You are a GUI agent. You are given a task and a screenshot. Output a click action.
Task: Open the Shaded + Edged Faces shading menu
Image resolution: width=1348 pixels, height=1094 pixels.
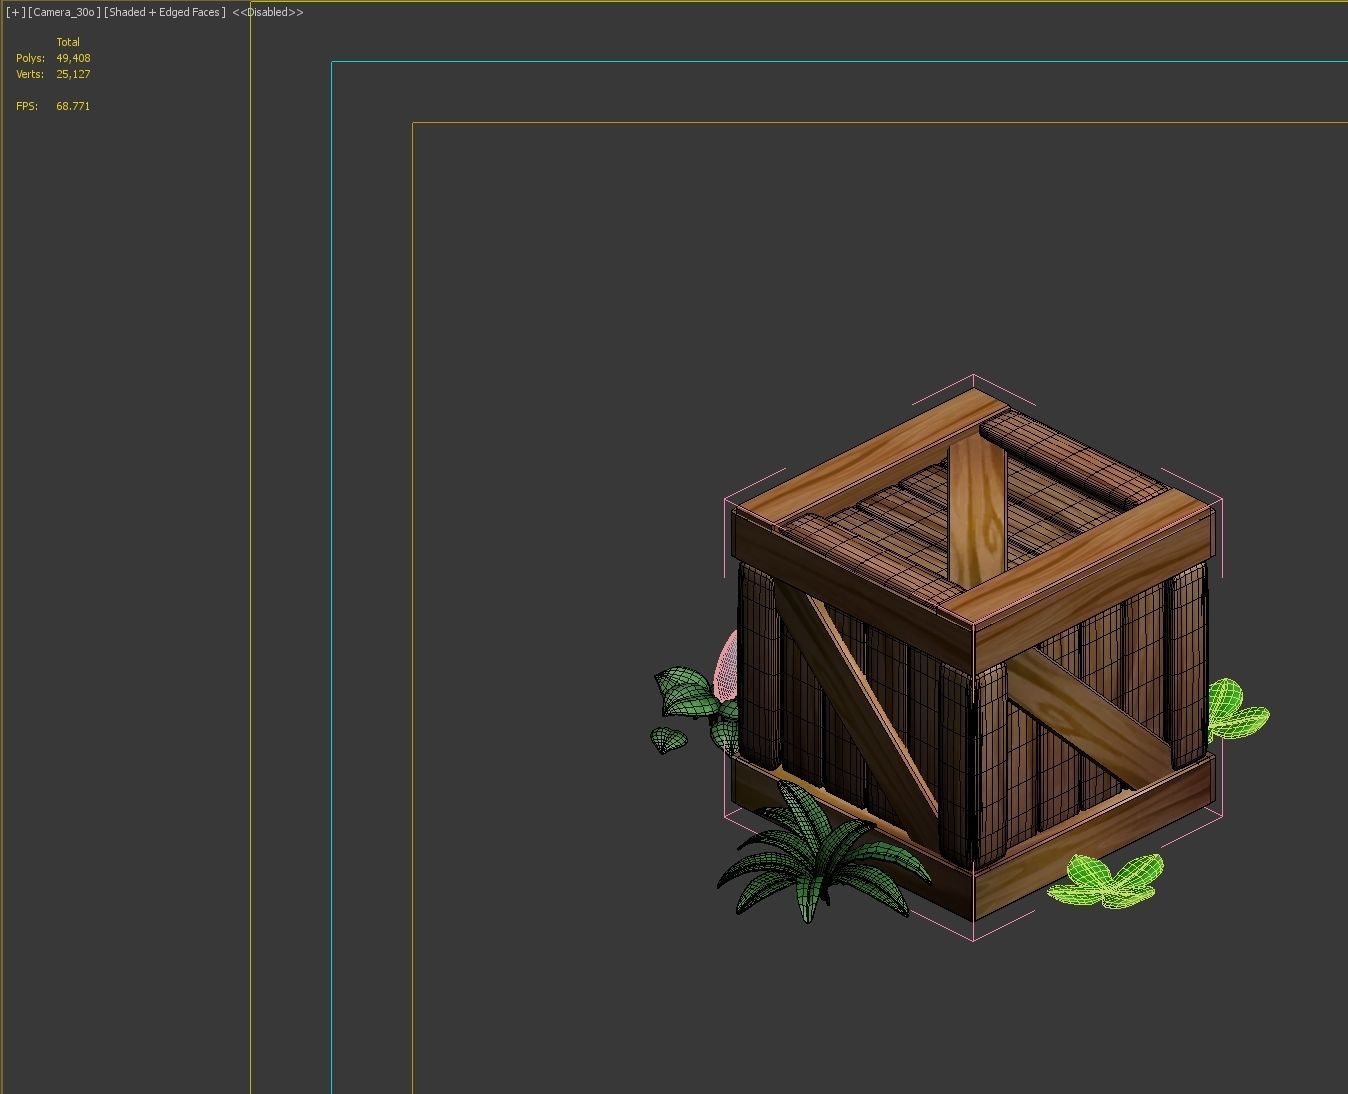(x=165, y=12)
